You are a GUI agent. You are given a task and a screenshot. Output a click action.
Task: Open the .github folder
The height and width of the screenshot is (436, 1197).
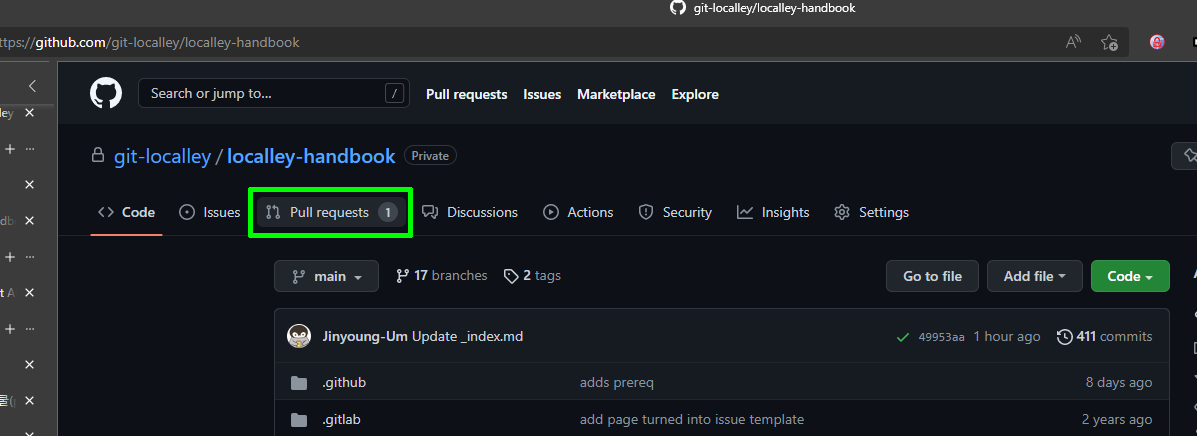tap(343, 382)
